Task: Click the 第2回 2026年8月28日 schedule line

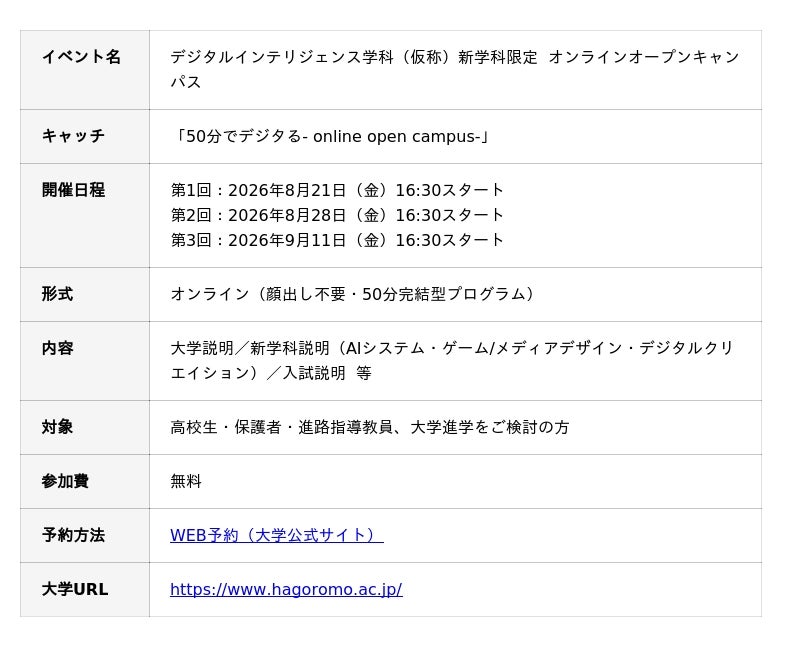Action: [x=337, y=215]
